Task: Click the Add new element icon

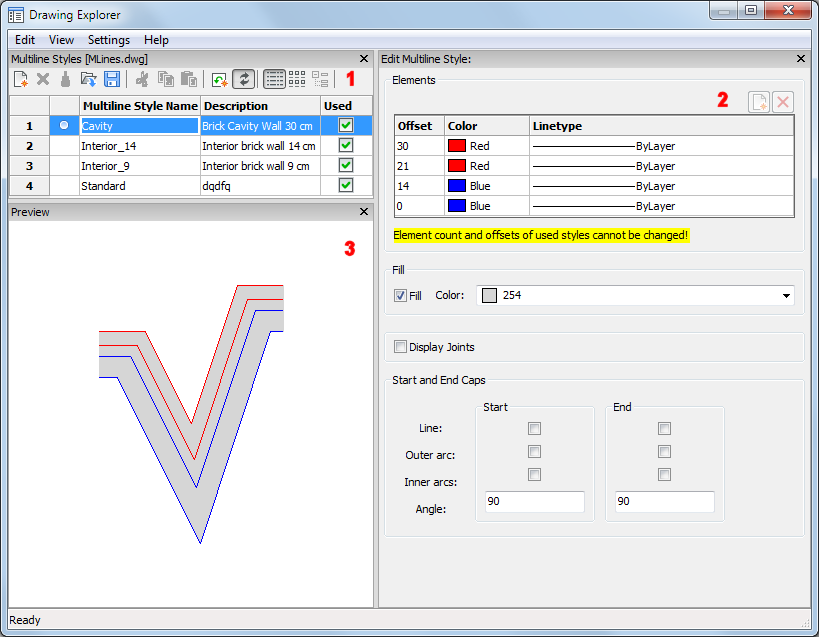Action: click(x=759, y=101)
